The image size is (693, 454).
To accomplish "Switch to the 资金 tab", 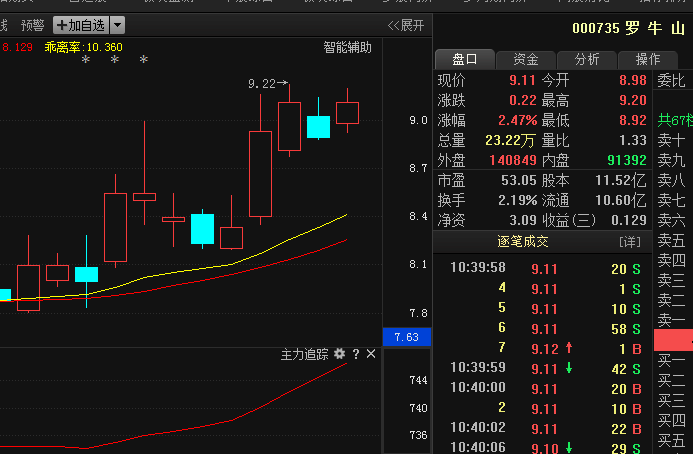I will 525,59.
